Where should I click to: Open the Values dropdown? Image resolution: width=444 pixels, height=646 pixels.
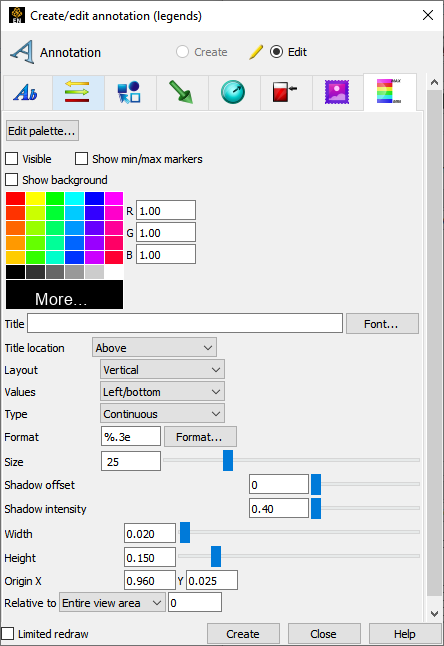pos(162,392)
